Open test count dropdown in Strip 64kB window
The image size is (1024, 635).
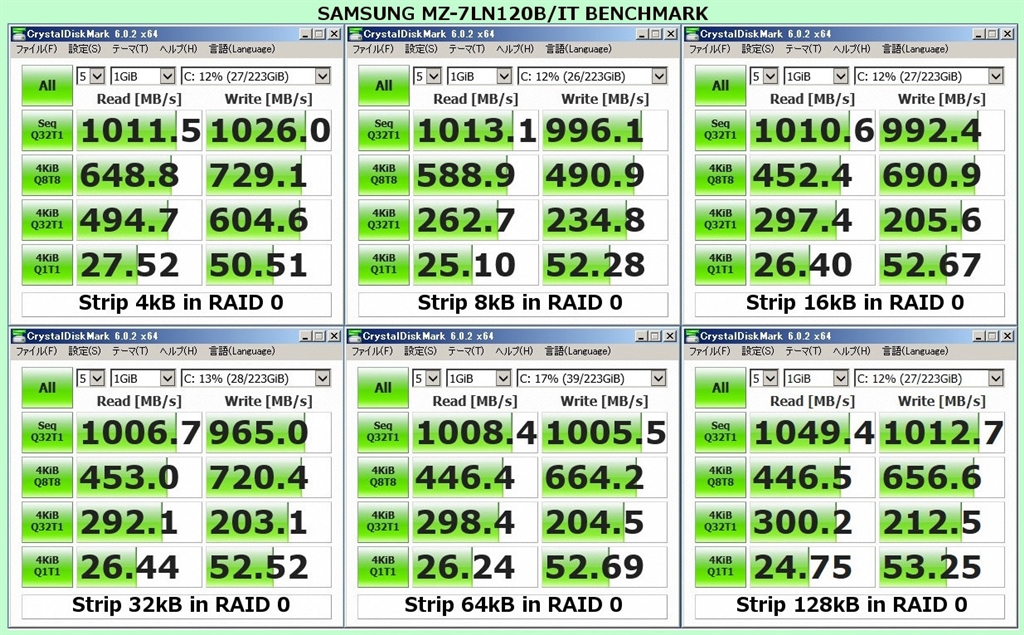[x=426, y=378]
